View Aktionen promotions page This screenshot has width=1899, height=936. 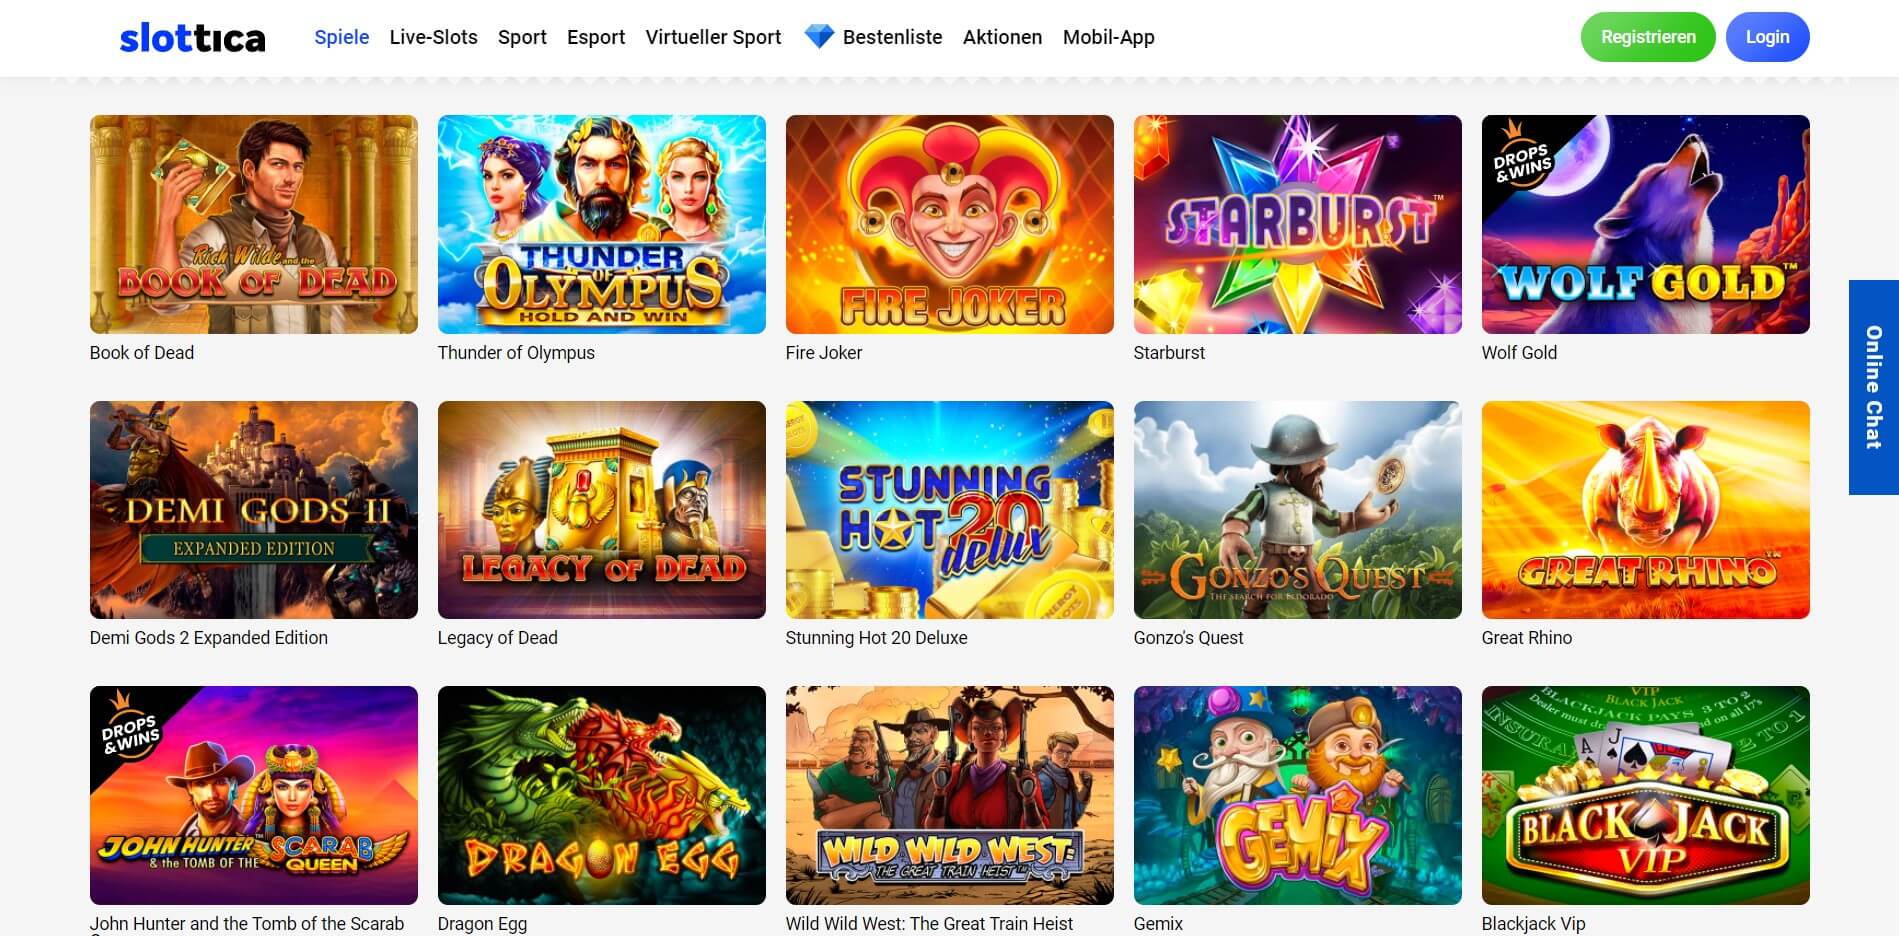pyautogui.click(x=1002, y=37)
